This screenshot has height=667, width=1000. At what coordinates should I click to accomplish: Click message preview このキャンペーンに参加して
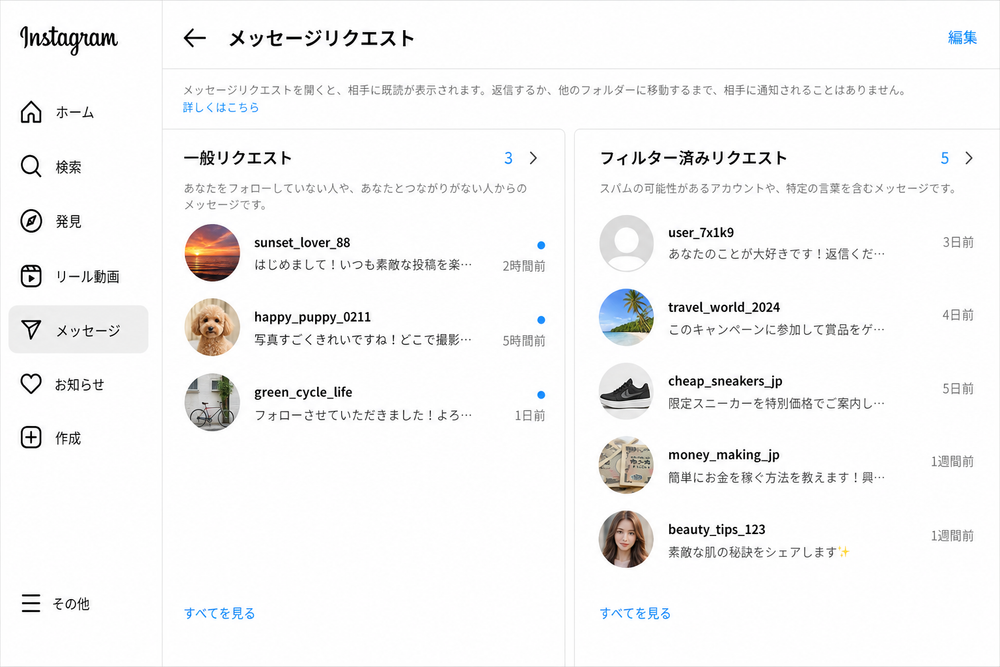[x=776, y=329]
